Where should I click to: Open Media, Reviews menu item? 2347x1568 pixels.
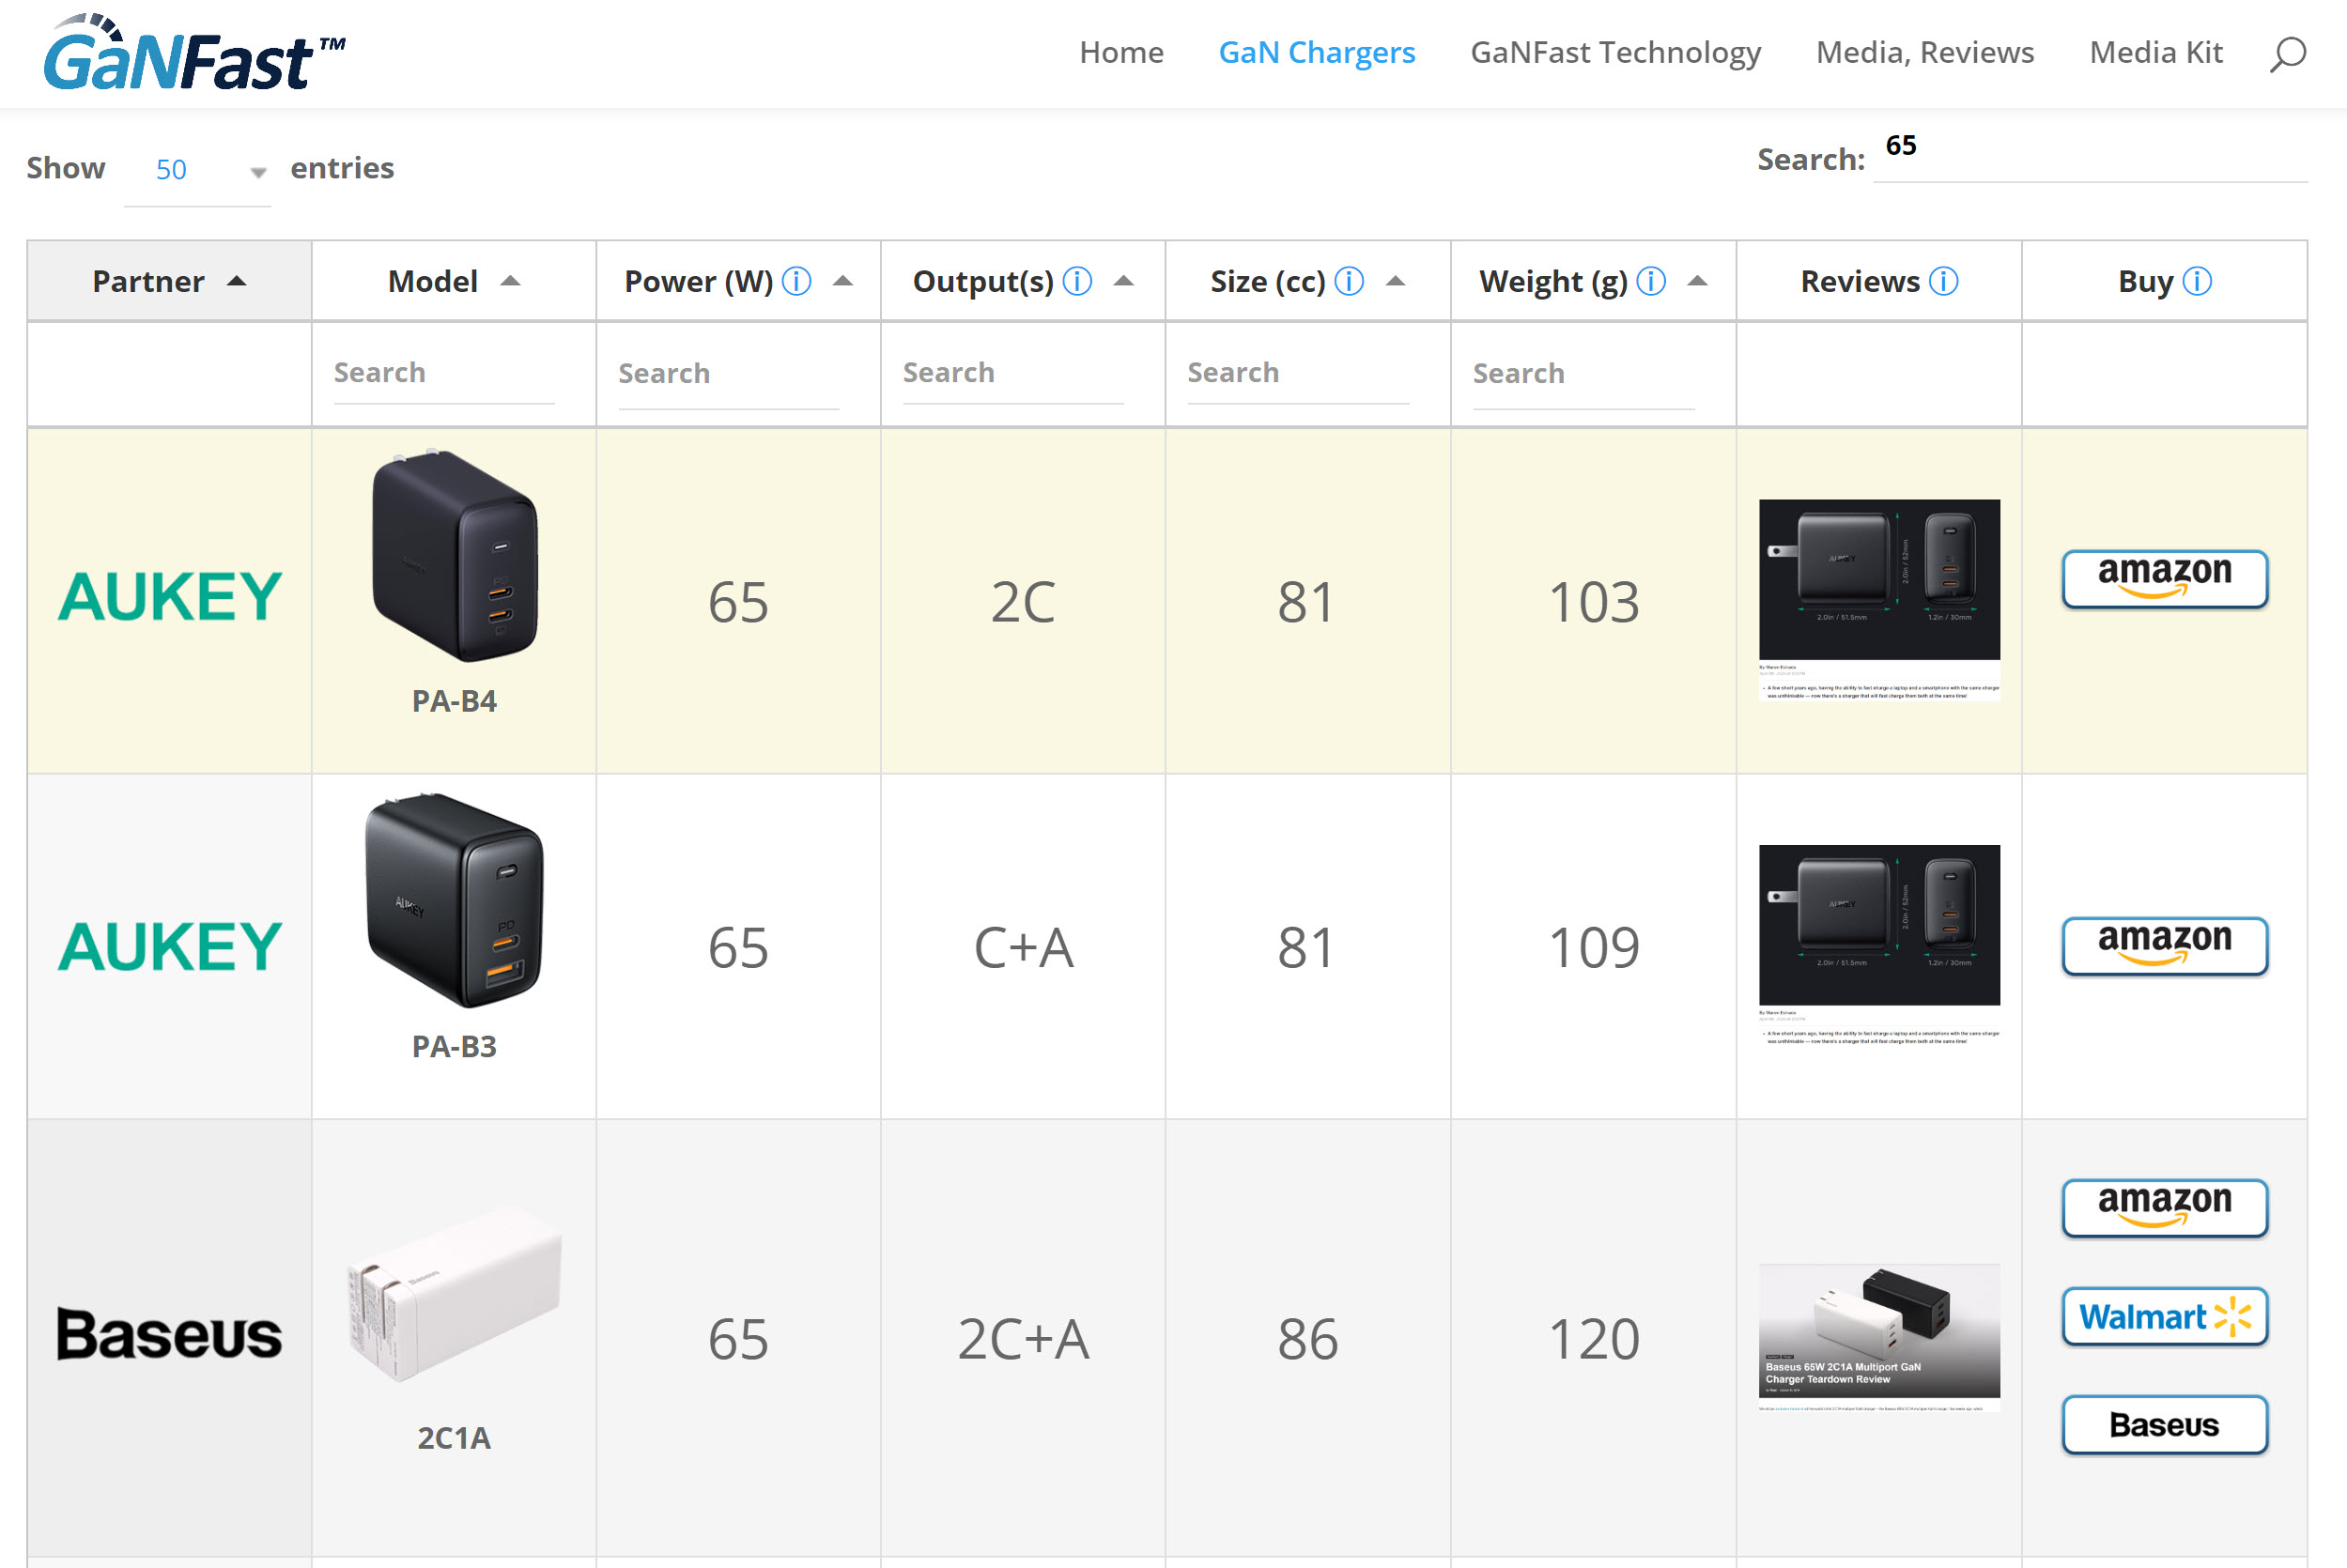pos(1925,52)
